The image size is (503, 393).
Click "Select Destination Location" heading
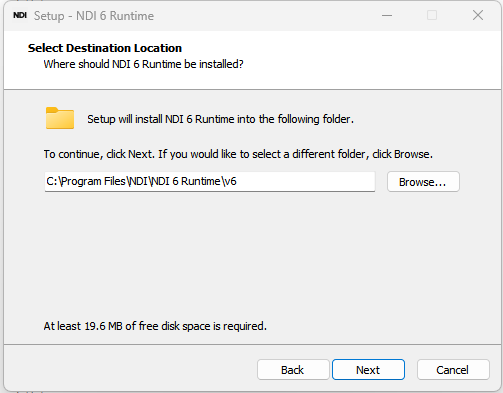pyautogui.click(x=105, y=48)
